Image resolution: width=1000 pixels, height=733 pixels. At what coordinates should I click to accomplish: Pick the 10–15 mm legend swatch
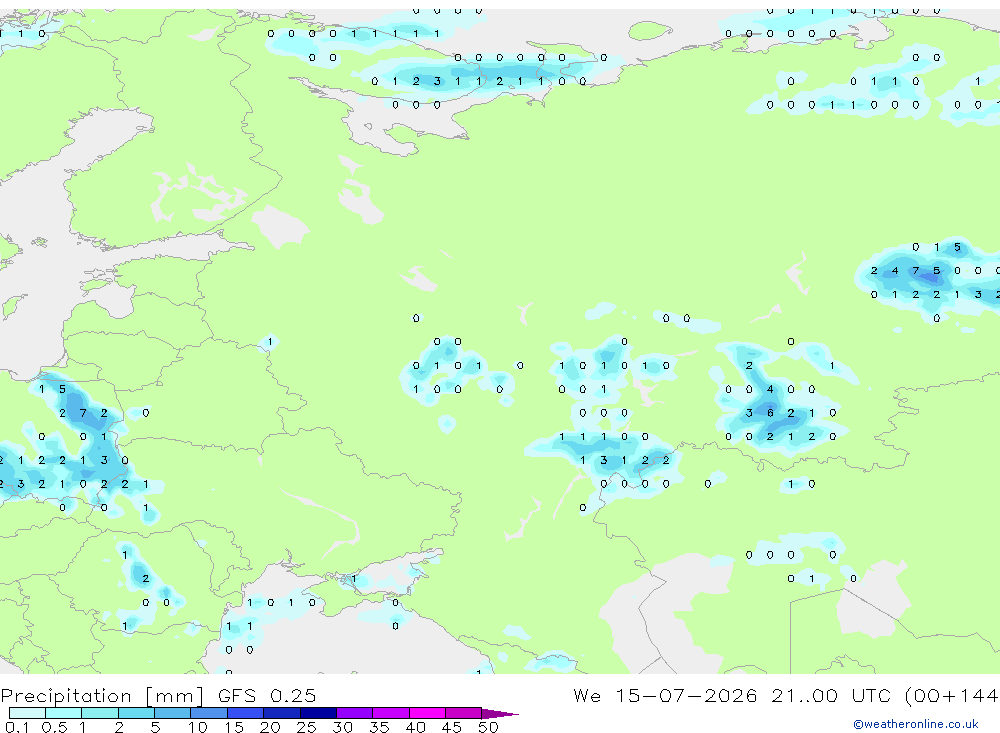pyautogui.click(x=209, y=713)
